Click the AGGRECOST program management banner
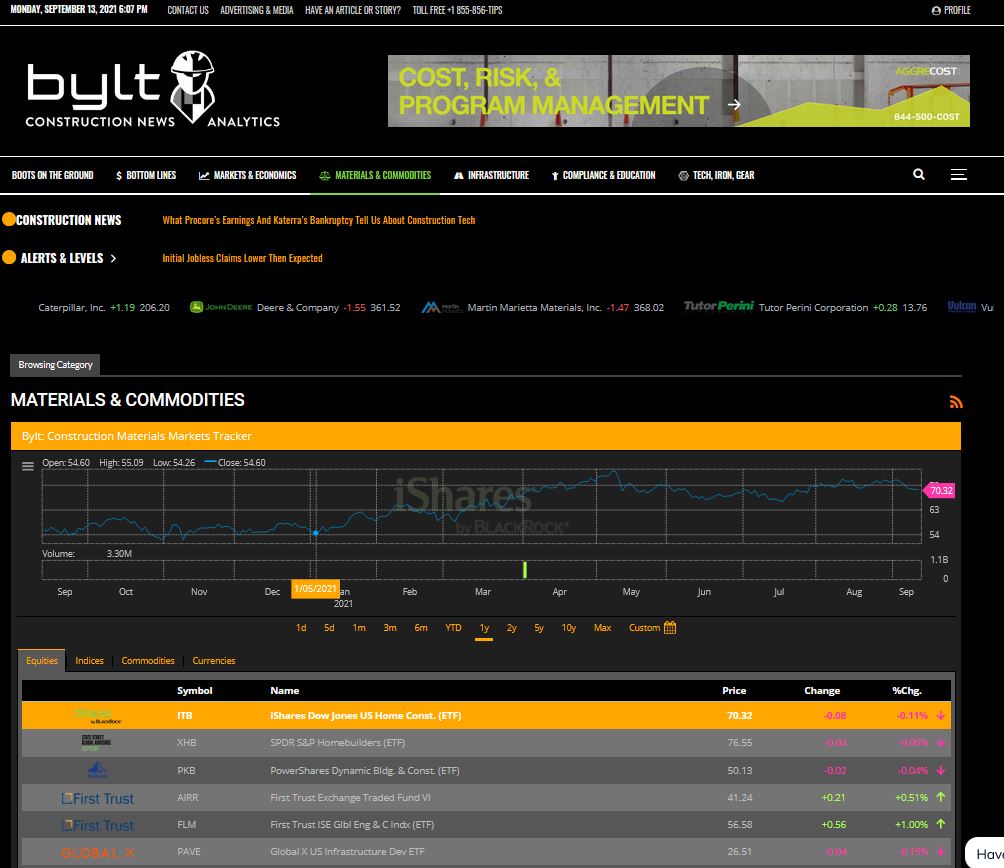The height and width of the screenshot is (868, 1004). point(678,90)
